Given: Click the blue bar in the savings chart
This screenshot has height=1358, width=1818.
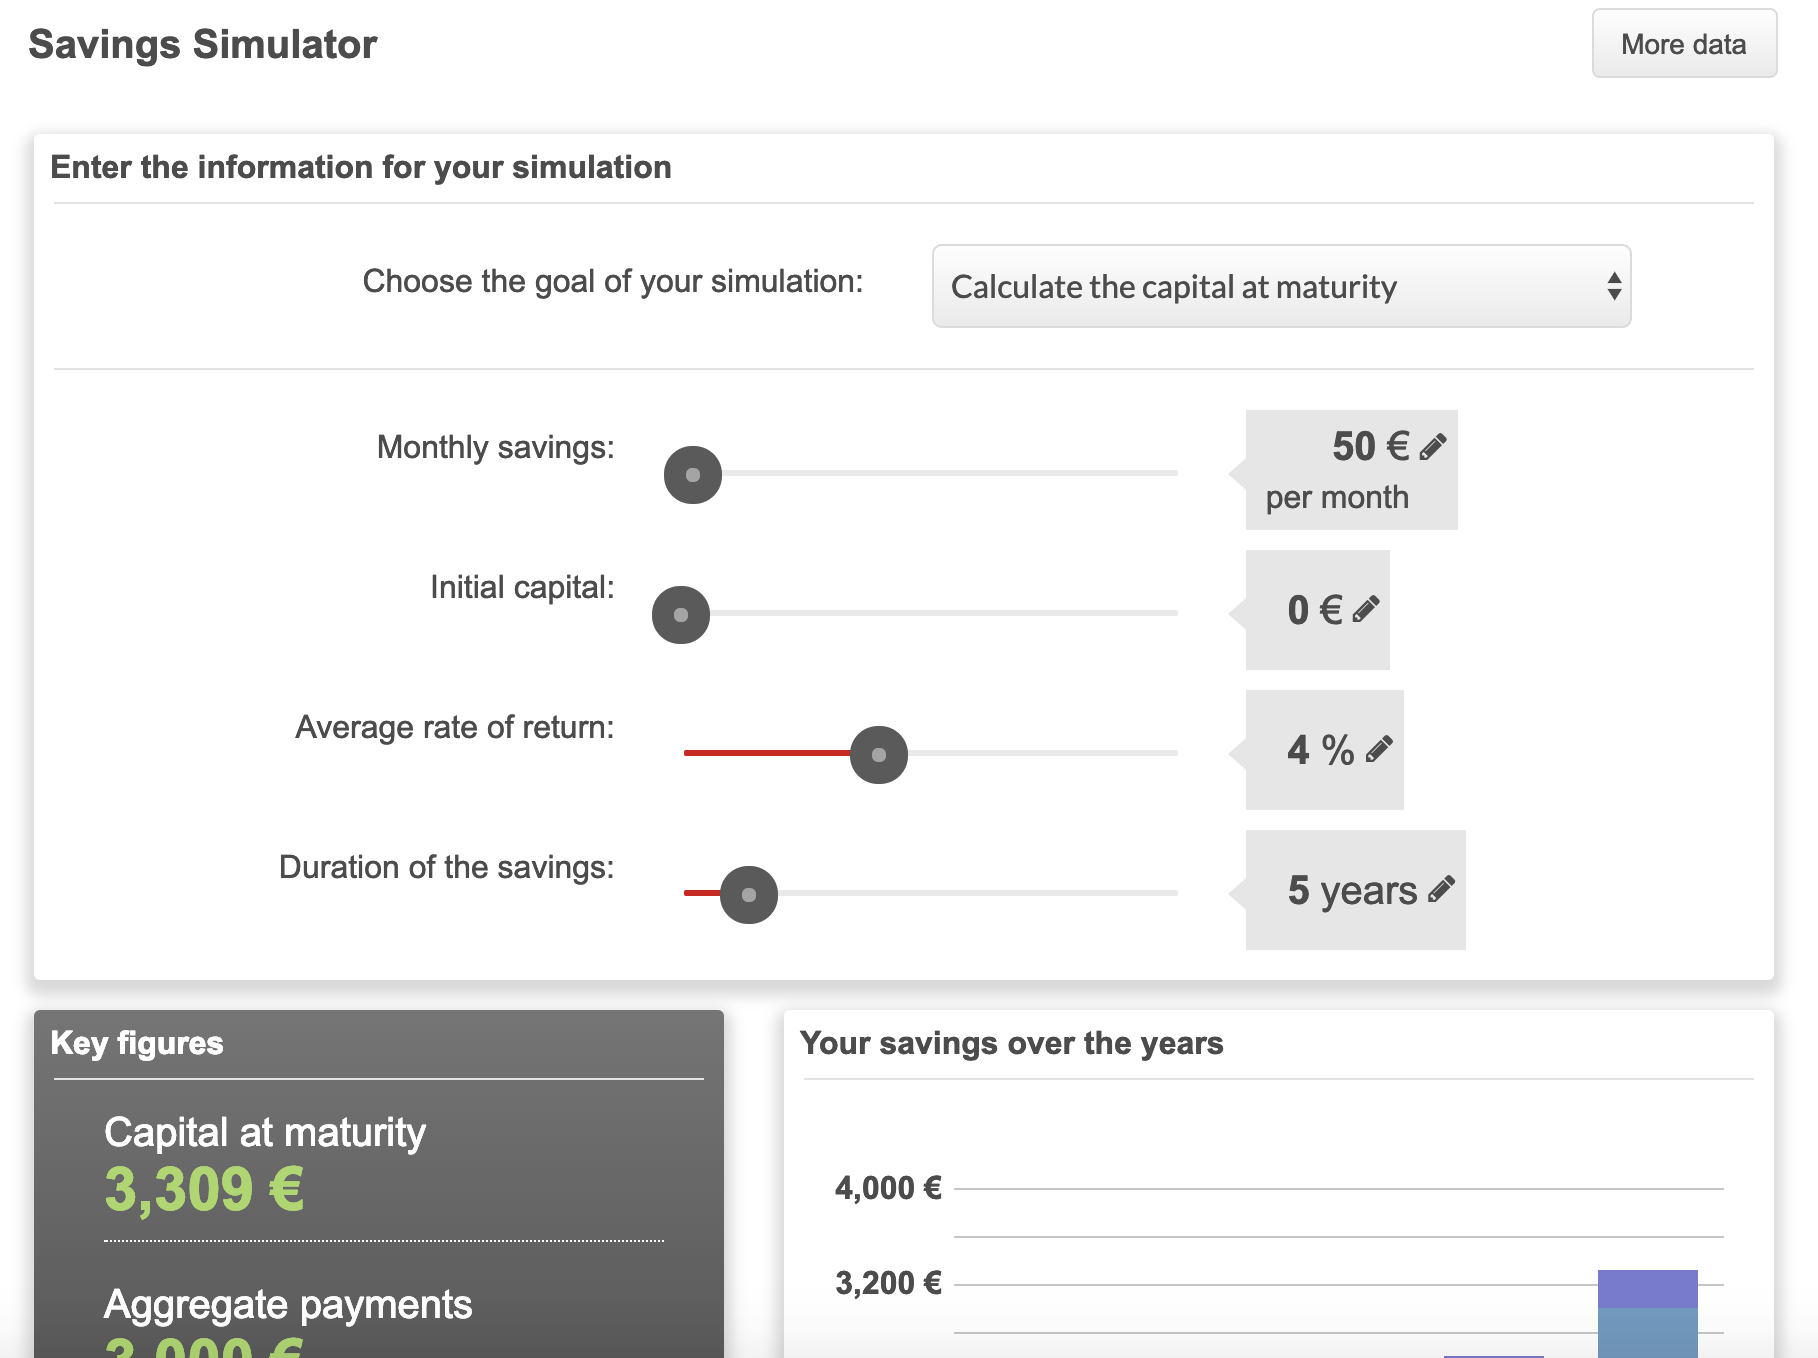Looking at the screenshot, I should coord(1647,1320).
